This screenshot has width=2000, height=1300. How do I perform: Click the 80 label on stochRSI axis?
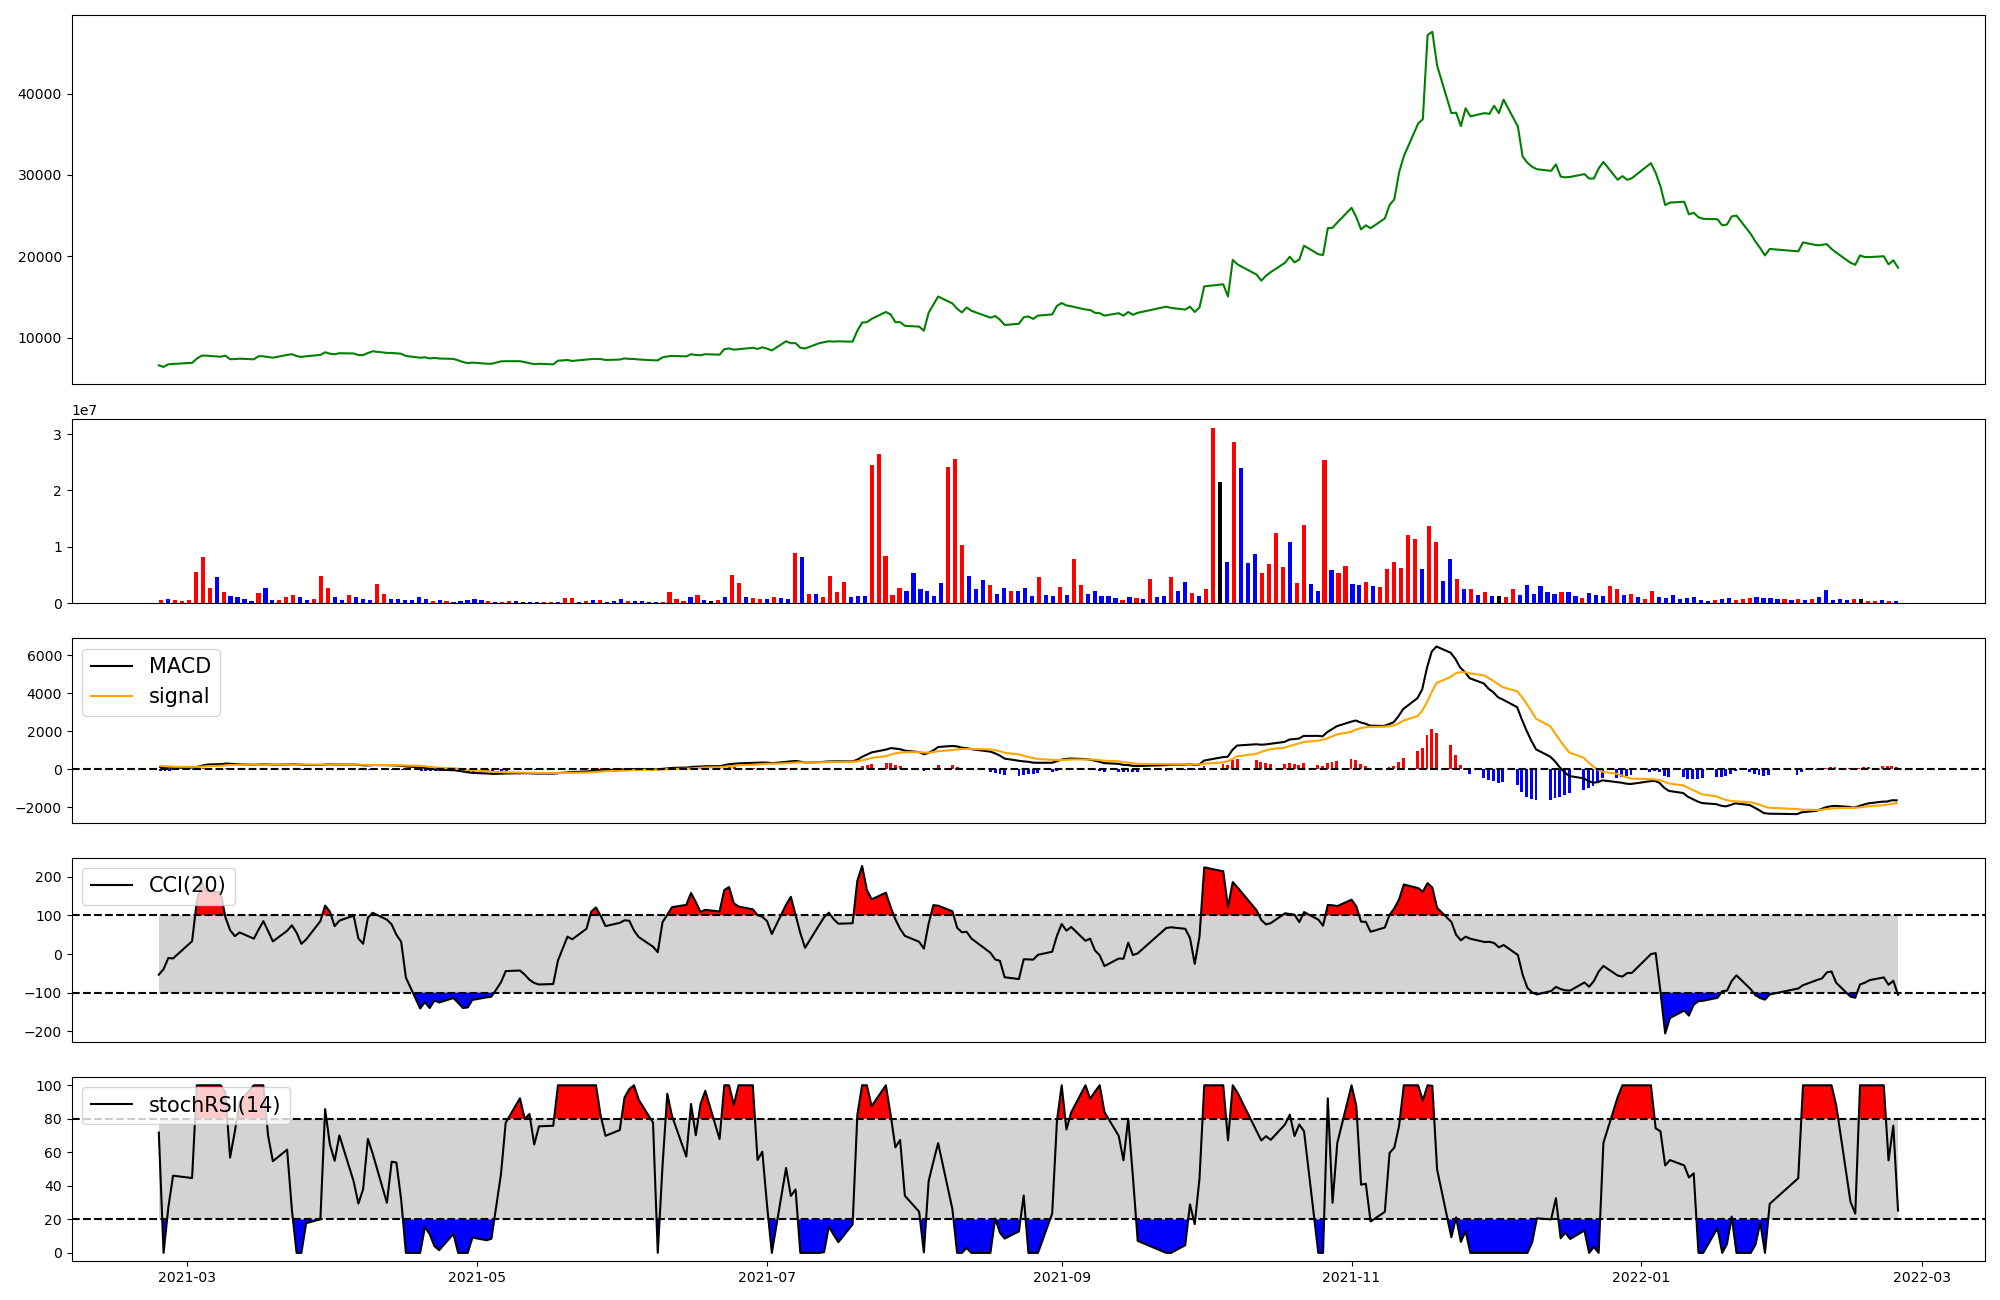pos(53,1120)
